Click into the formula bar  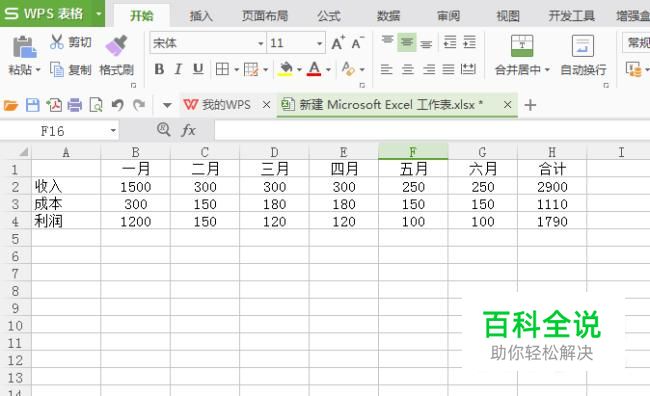(432, 131)
